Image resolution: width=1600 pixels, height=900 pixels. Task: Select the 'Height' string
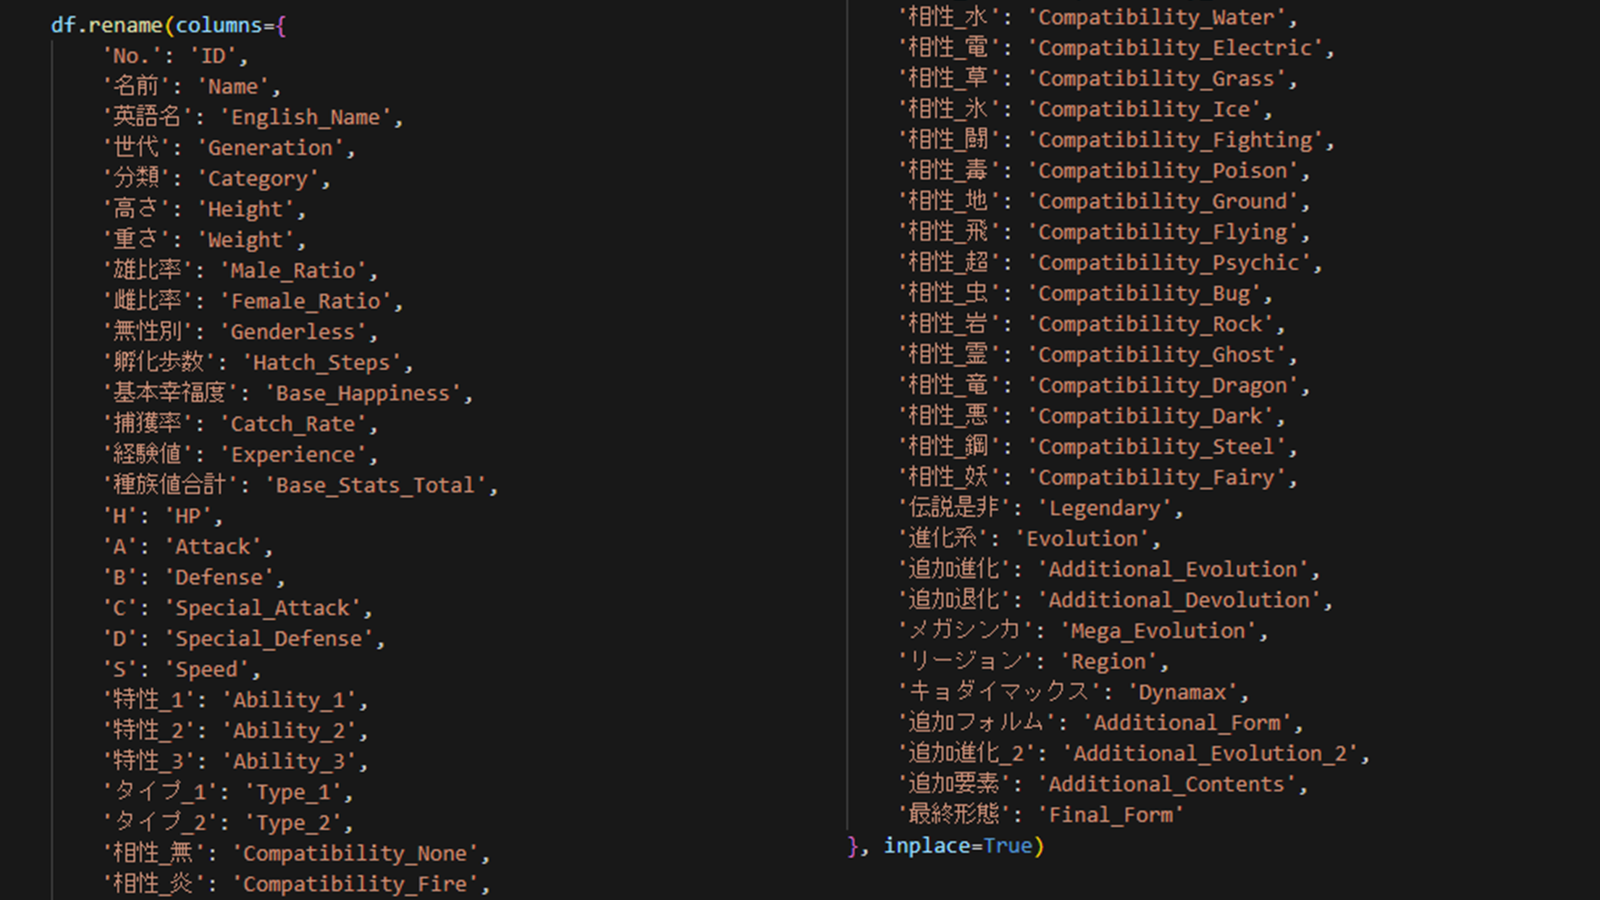(246, 209)
